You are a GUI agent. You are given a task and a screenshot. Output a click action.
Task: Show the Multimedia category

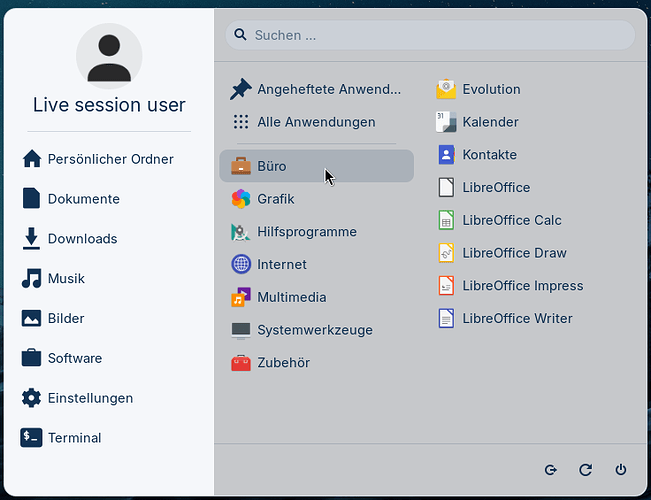[316, 297]
